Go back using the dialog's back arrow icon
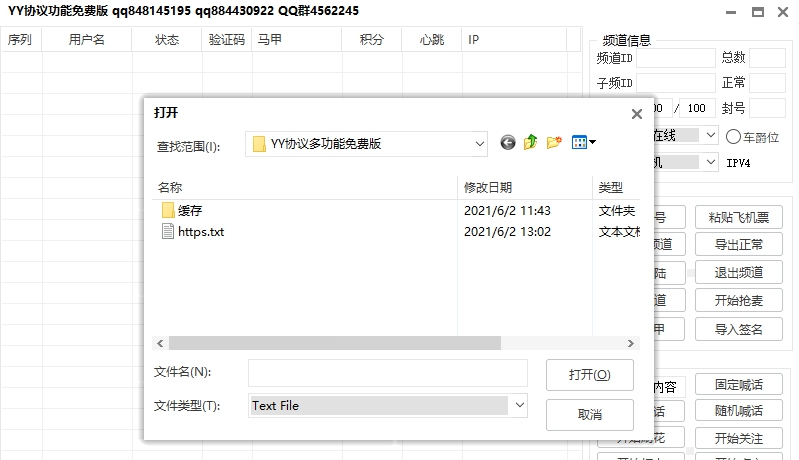 click(x=508, y=143)
